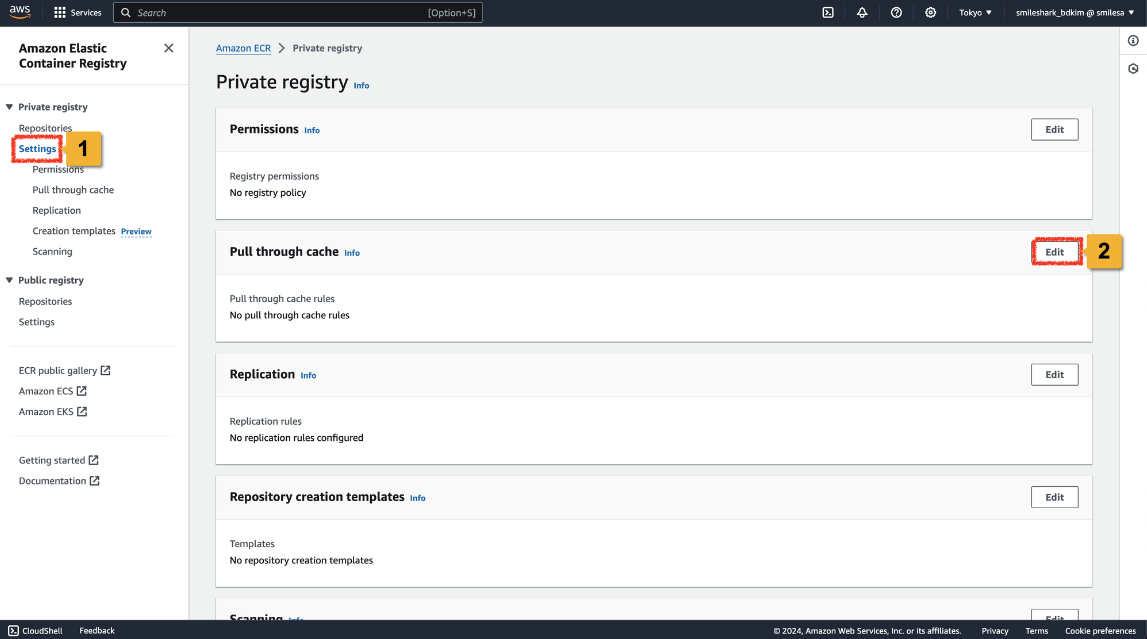Open the settings gear in top bar
Screen dimensions: 1147x639
pos(930,13)
